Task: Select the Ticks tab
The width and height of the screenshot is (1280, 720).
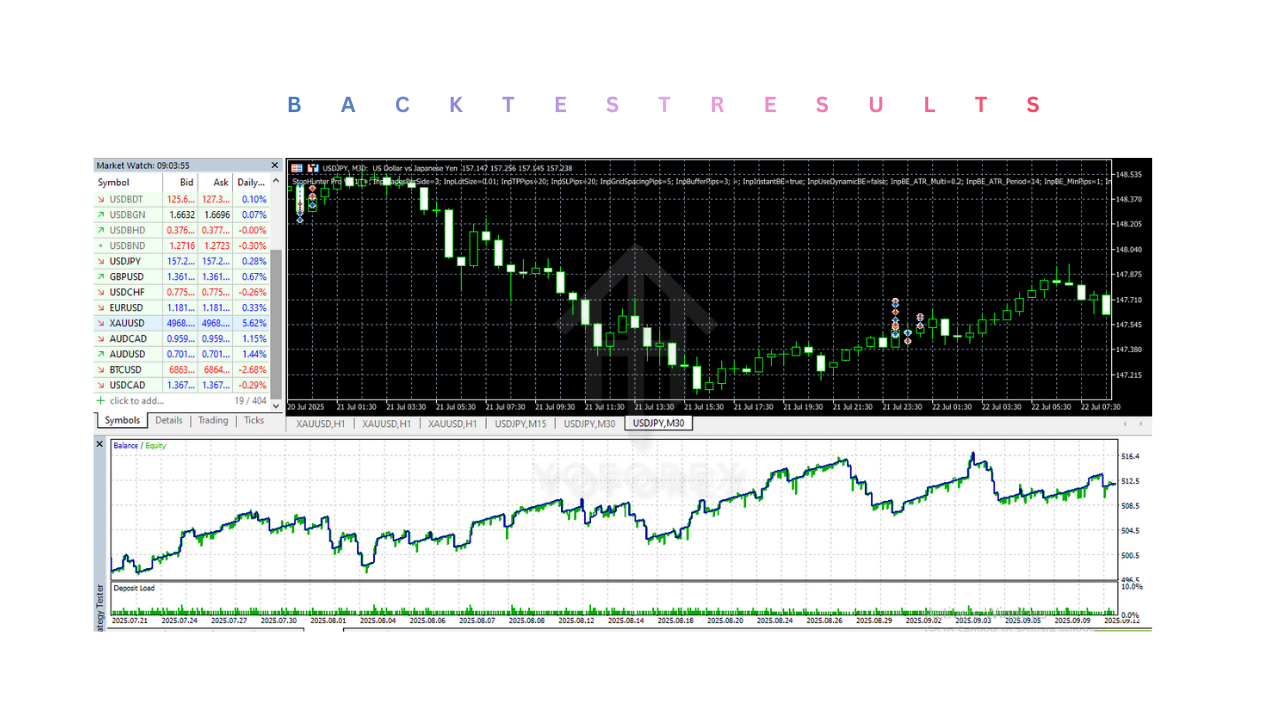Action: pyautogui.click(x=254, y=421)
